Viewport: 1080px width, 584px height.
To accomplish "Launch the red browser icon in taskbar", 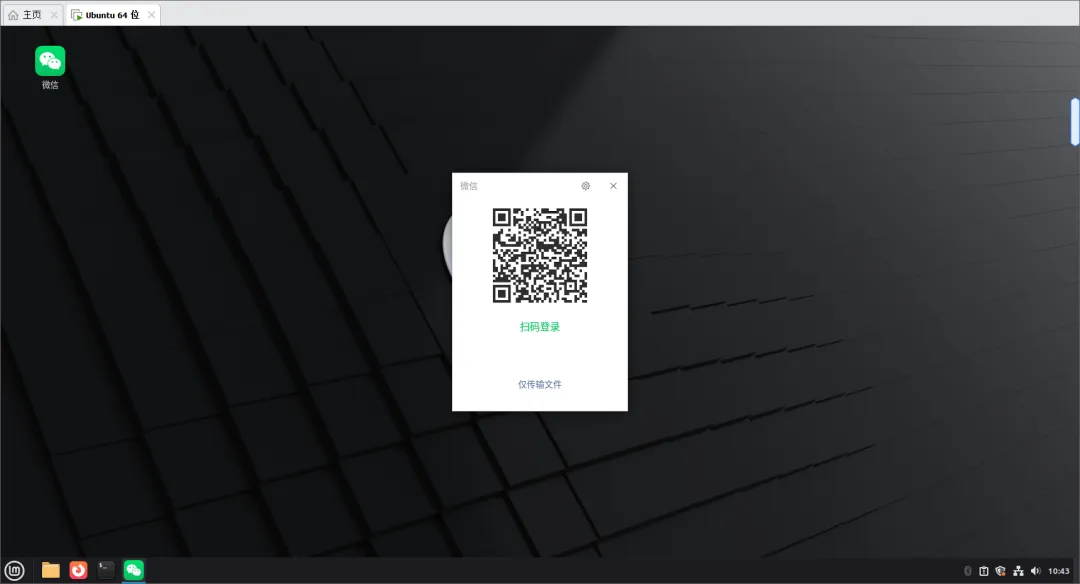I will pos(79,570).
